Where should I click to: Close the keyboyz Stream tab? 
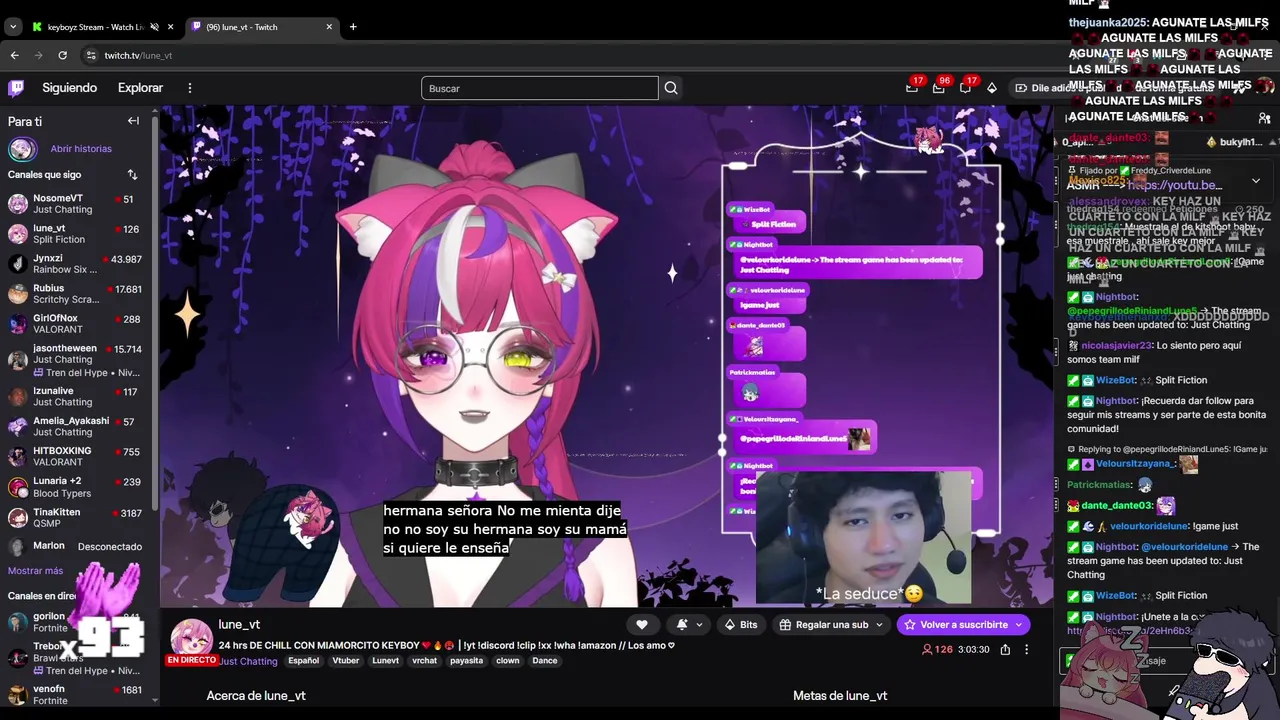point(171,27)
